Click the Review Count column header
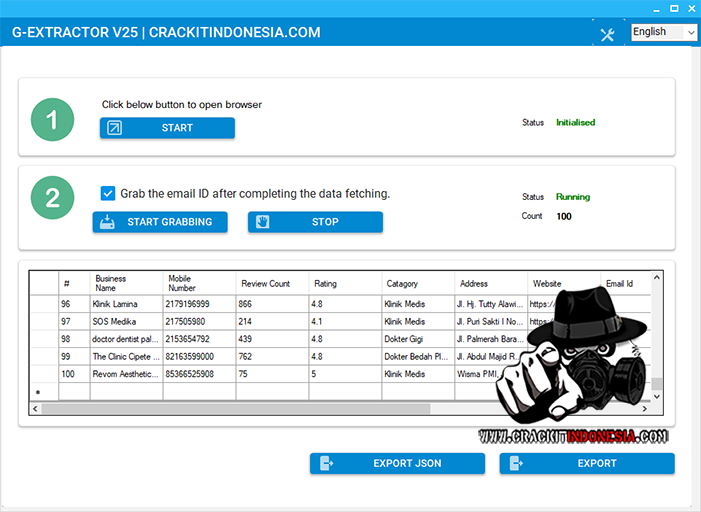The width and height of the screenshot is (701, 512). 272,283
